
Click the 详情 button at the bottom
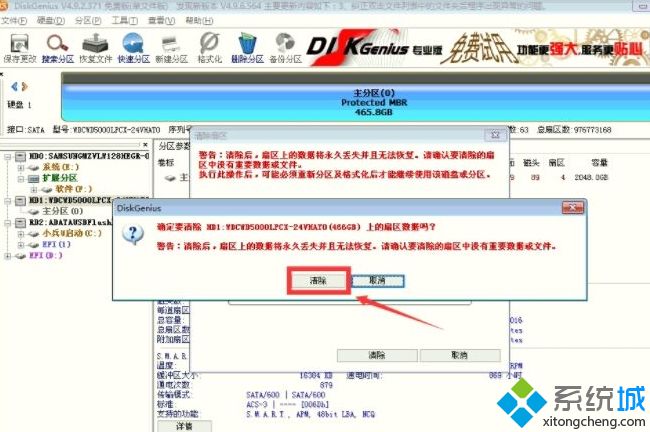coord(184,426)
